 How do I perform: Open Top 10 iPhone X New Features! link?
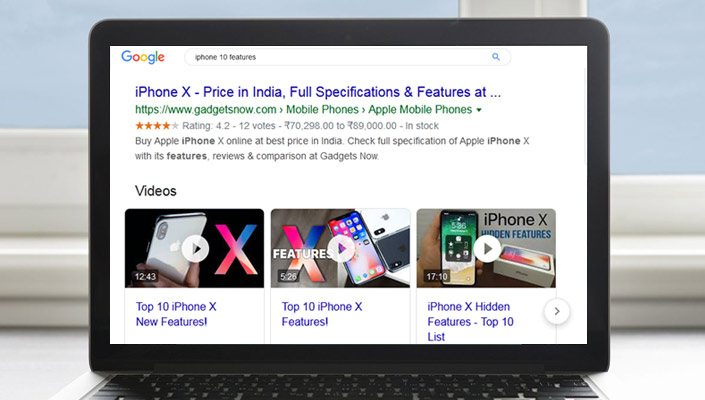pyautogui.click(x=176, y=314)
